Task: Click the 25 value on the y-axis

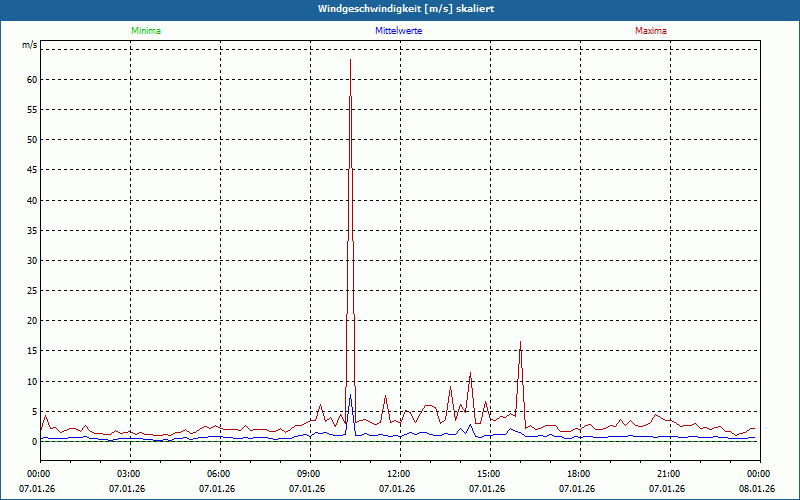Action: pyautogui.click(x=32, y=291)
